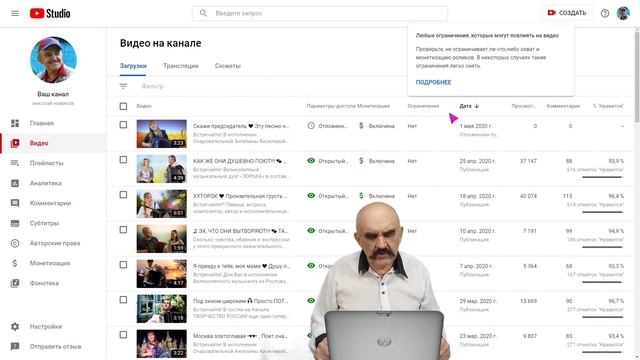Click scheduled clock icon for Скажи председатель
Viewport: 640px width, 360px height.
tap(311, 126)
